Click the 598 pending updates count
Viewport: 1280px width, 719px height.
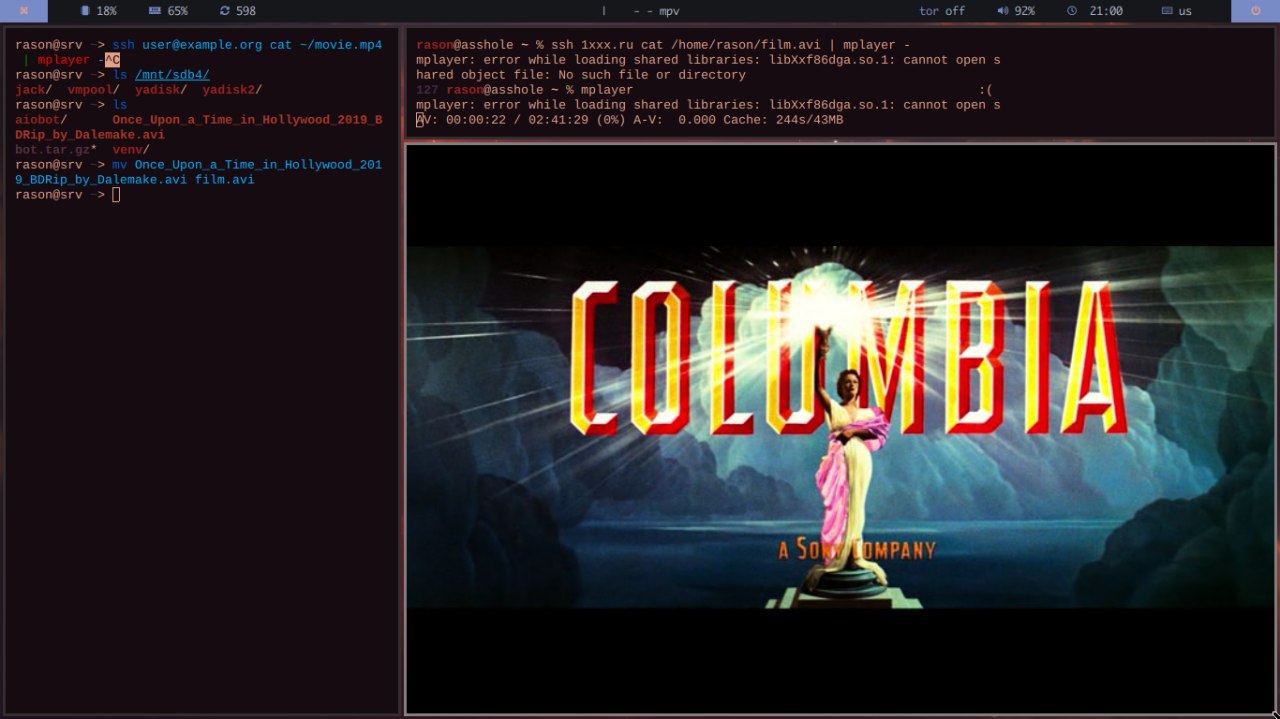246,11
